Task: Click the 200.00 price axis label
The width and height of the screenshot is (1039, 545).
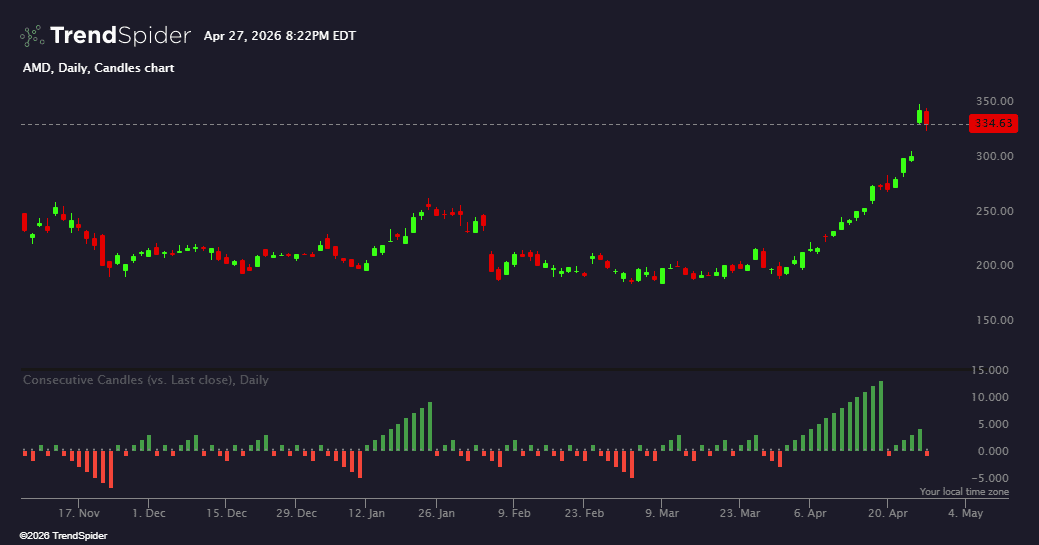Action: (995, 265)
